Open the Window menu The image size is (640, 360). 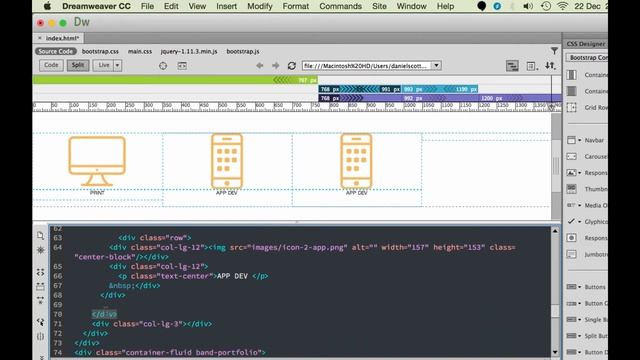tap(411, 6)
